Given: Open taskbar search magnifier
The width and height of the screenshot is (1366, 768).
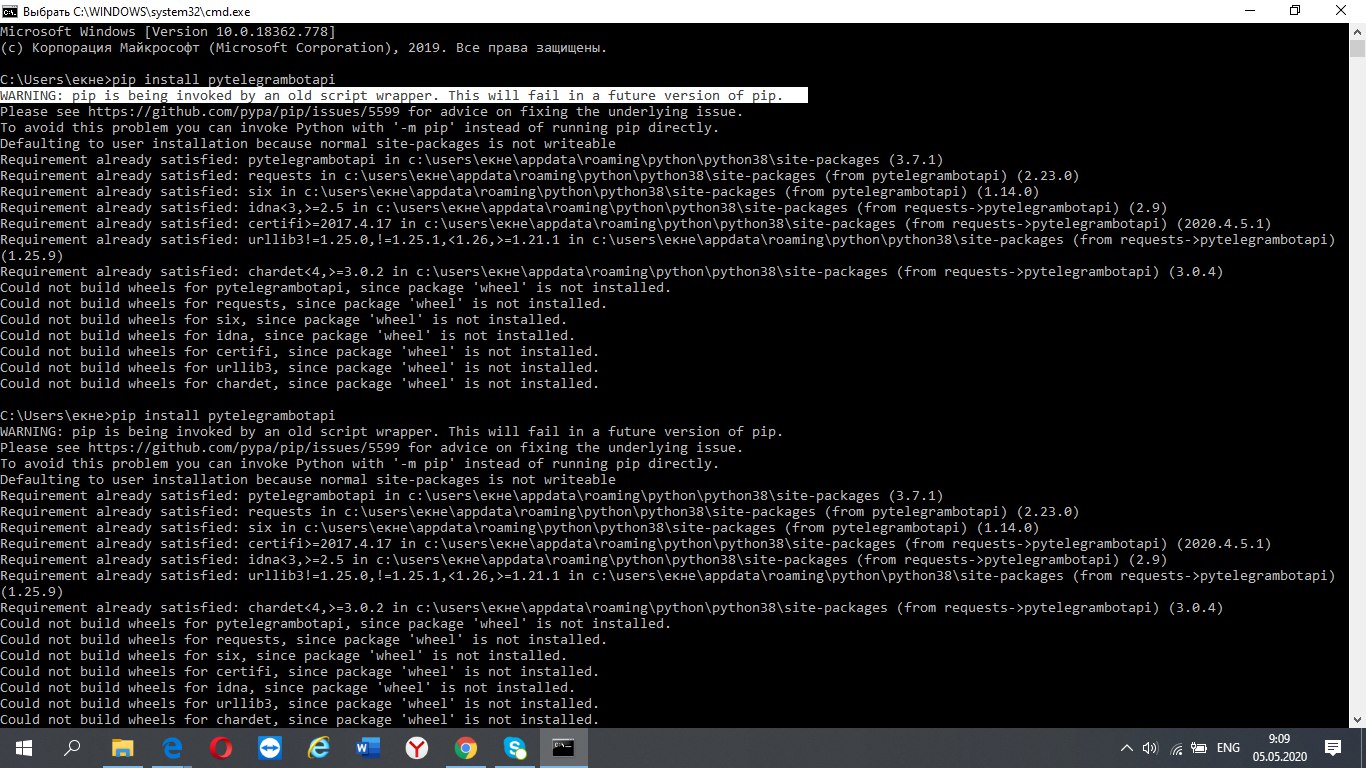Looking at the screenshot, I should pyautogui.click(x=72, y=747).
